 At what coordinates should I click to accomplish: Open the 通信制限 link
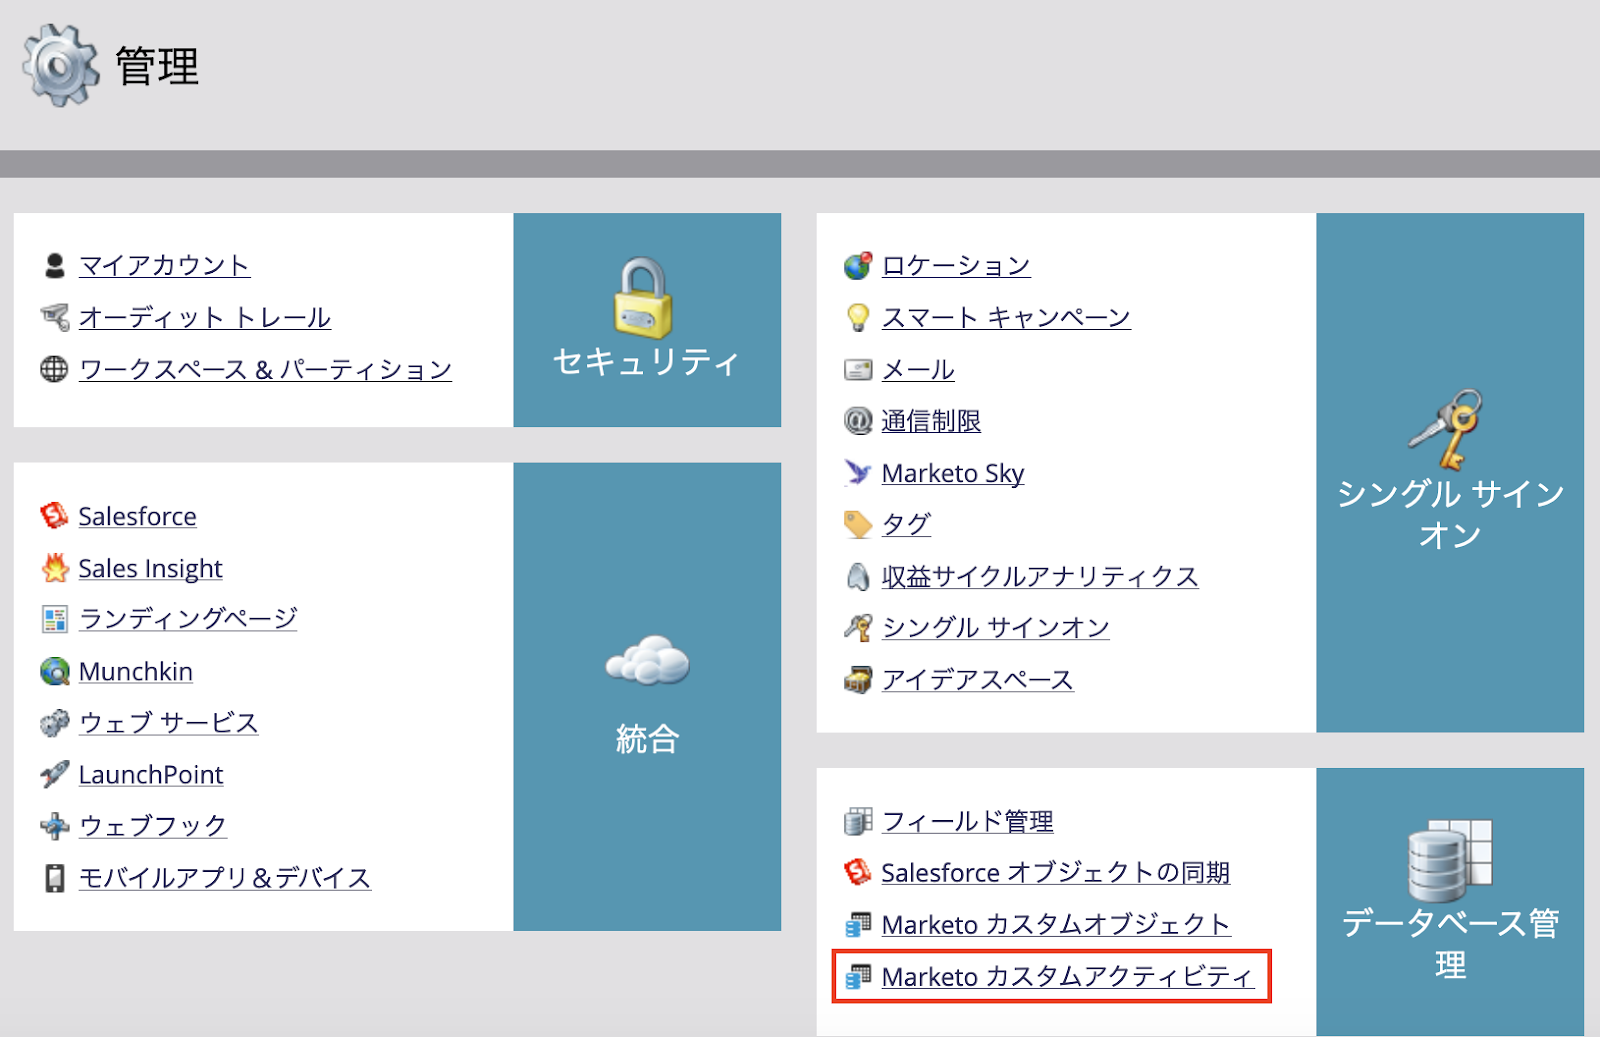[931, 421]
